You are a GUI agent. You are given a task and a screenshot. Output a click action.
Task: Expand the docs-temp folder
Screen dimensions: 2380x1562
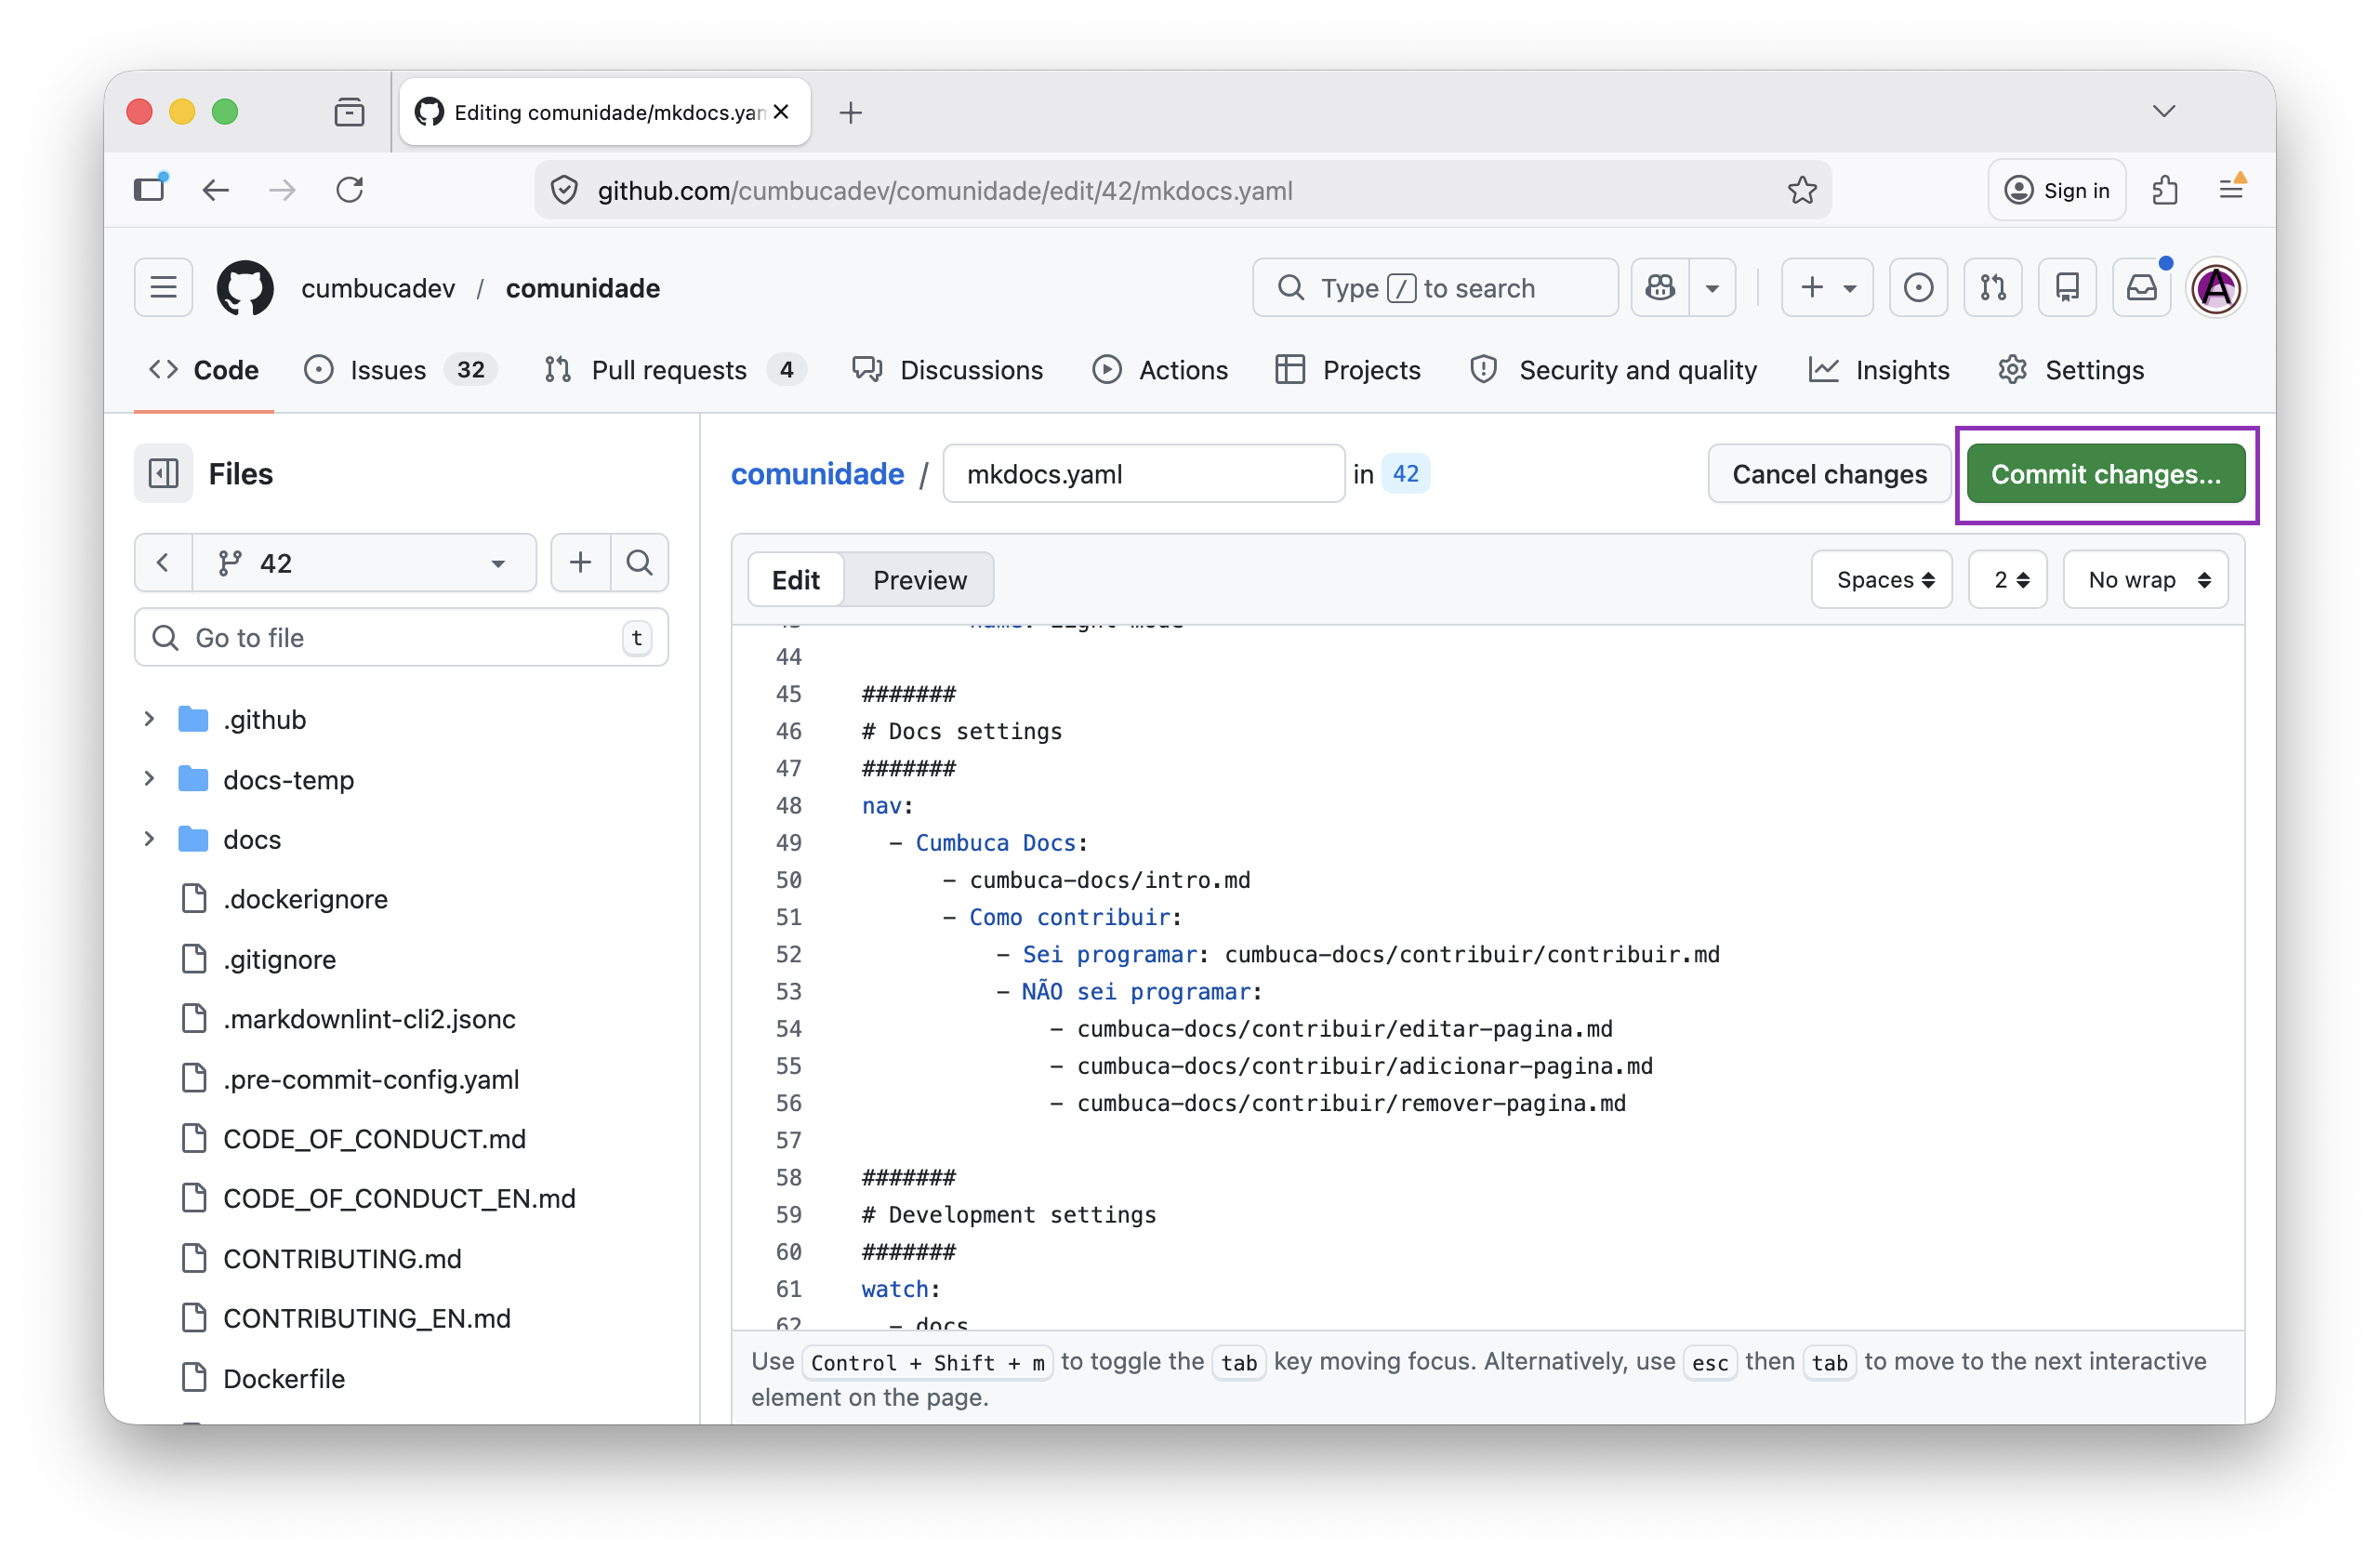click(x=149, y=779)
